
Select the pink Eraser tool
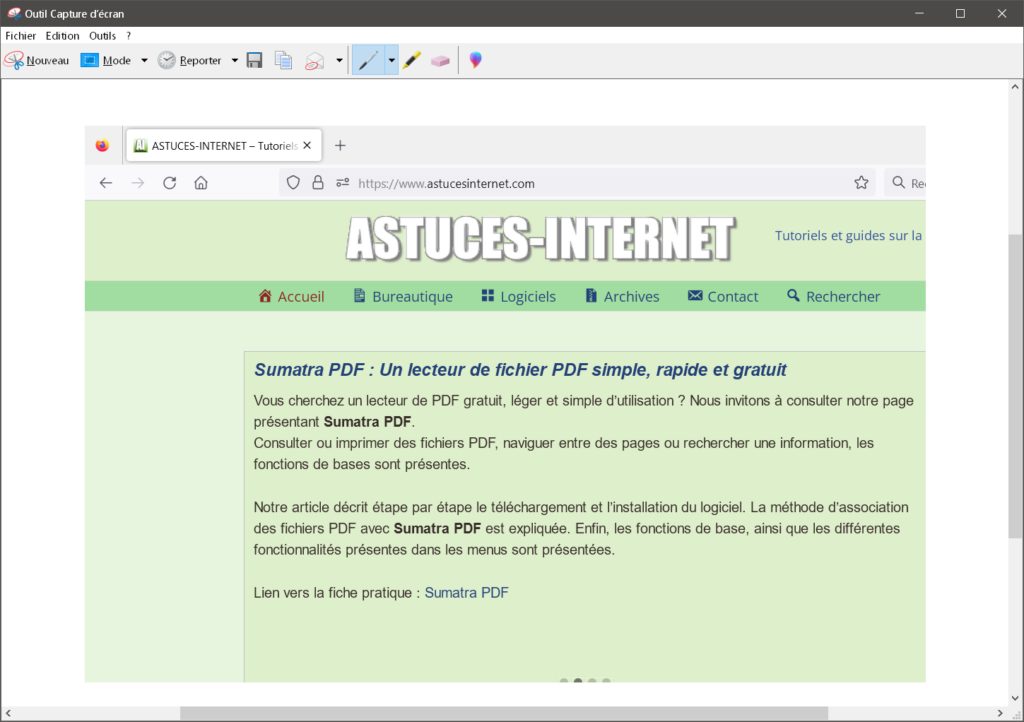440,60
